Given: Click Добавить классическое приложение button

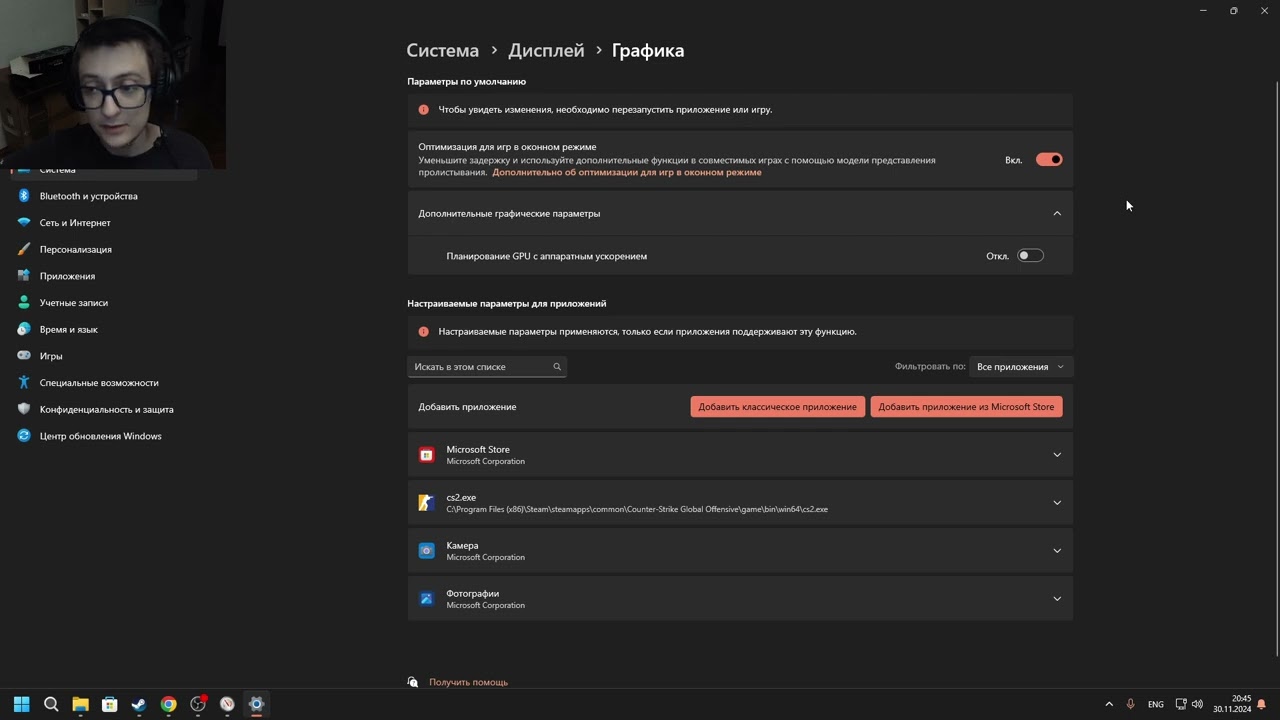Looking at the screenshot, I should pos(777,407).
